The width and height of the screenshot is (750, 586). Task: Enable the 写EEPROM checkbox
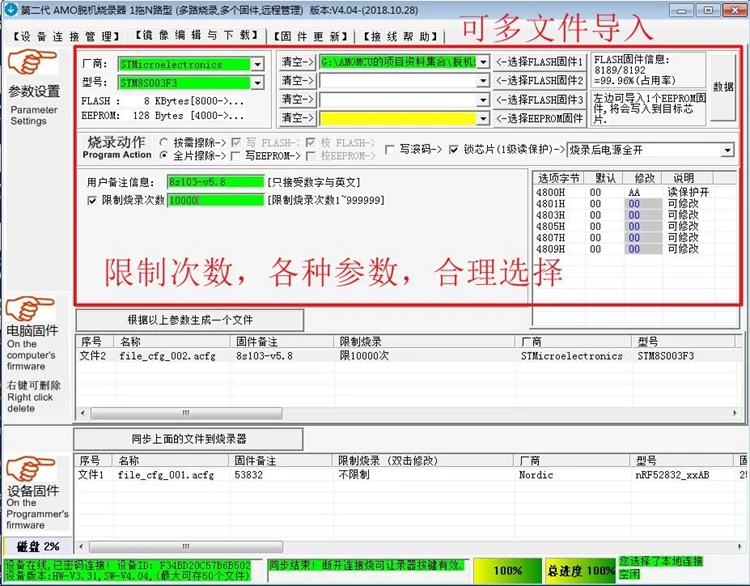pyautogui.click(x=235, y=156)
